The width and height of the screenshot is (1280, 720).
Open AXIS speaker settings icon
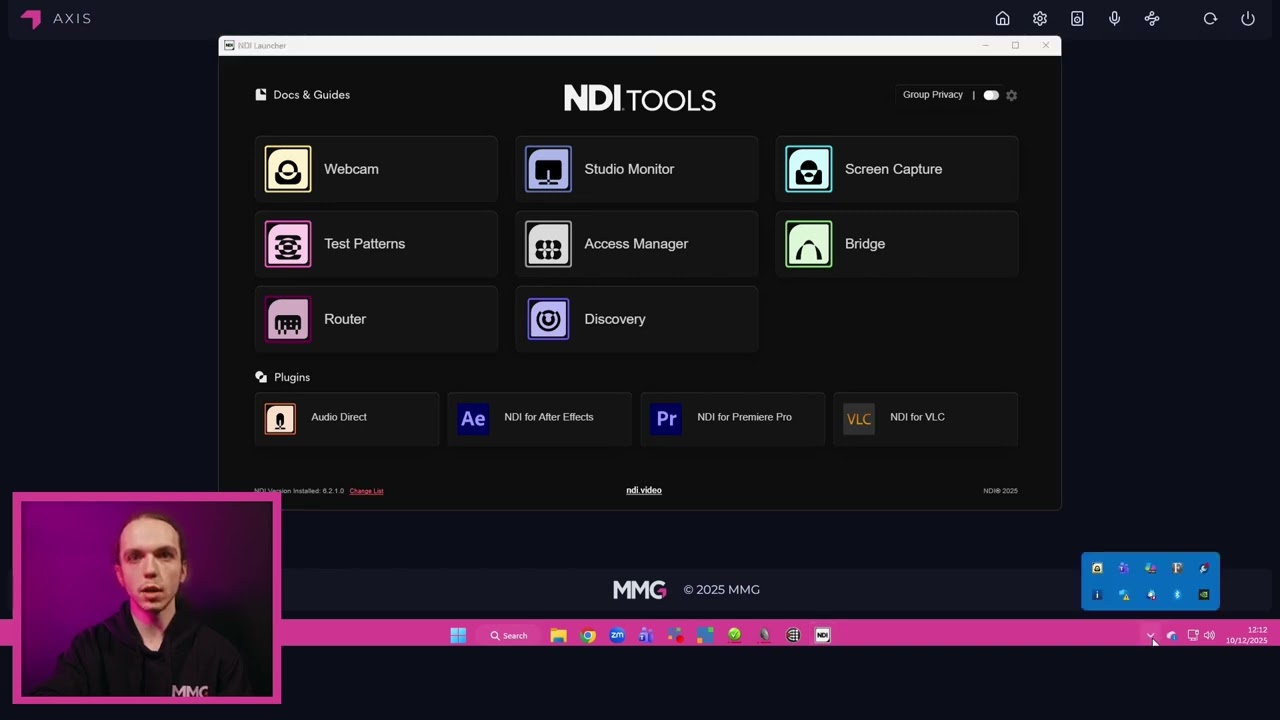[x=1077, y=18]
